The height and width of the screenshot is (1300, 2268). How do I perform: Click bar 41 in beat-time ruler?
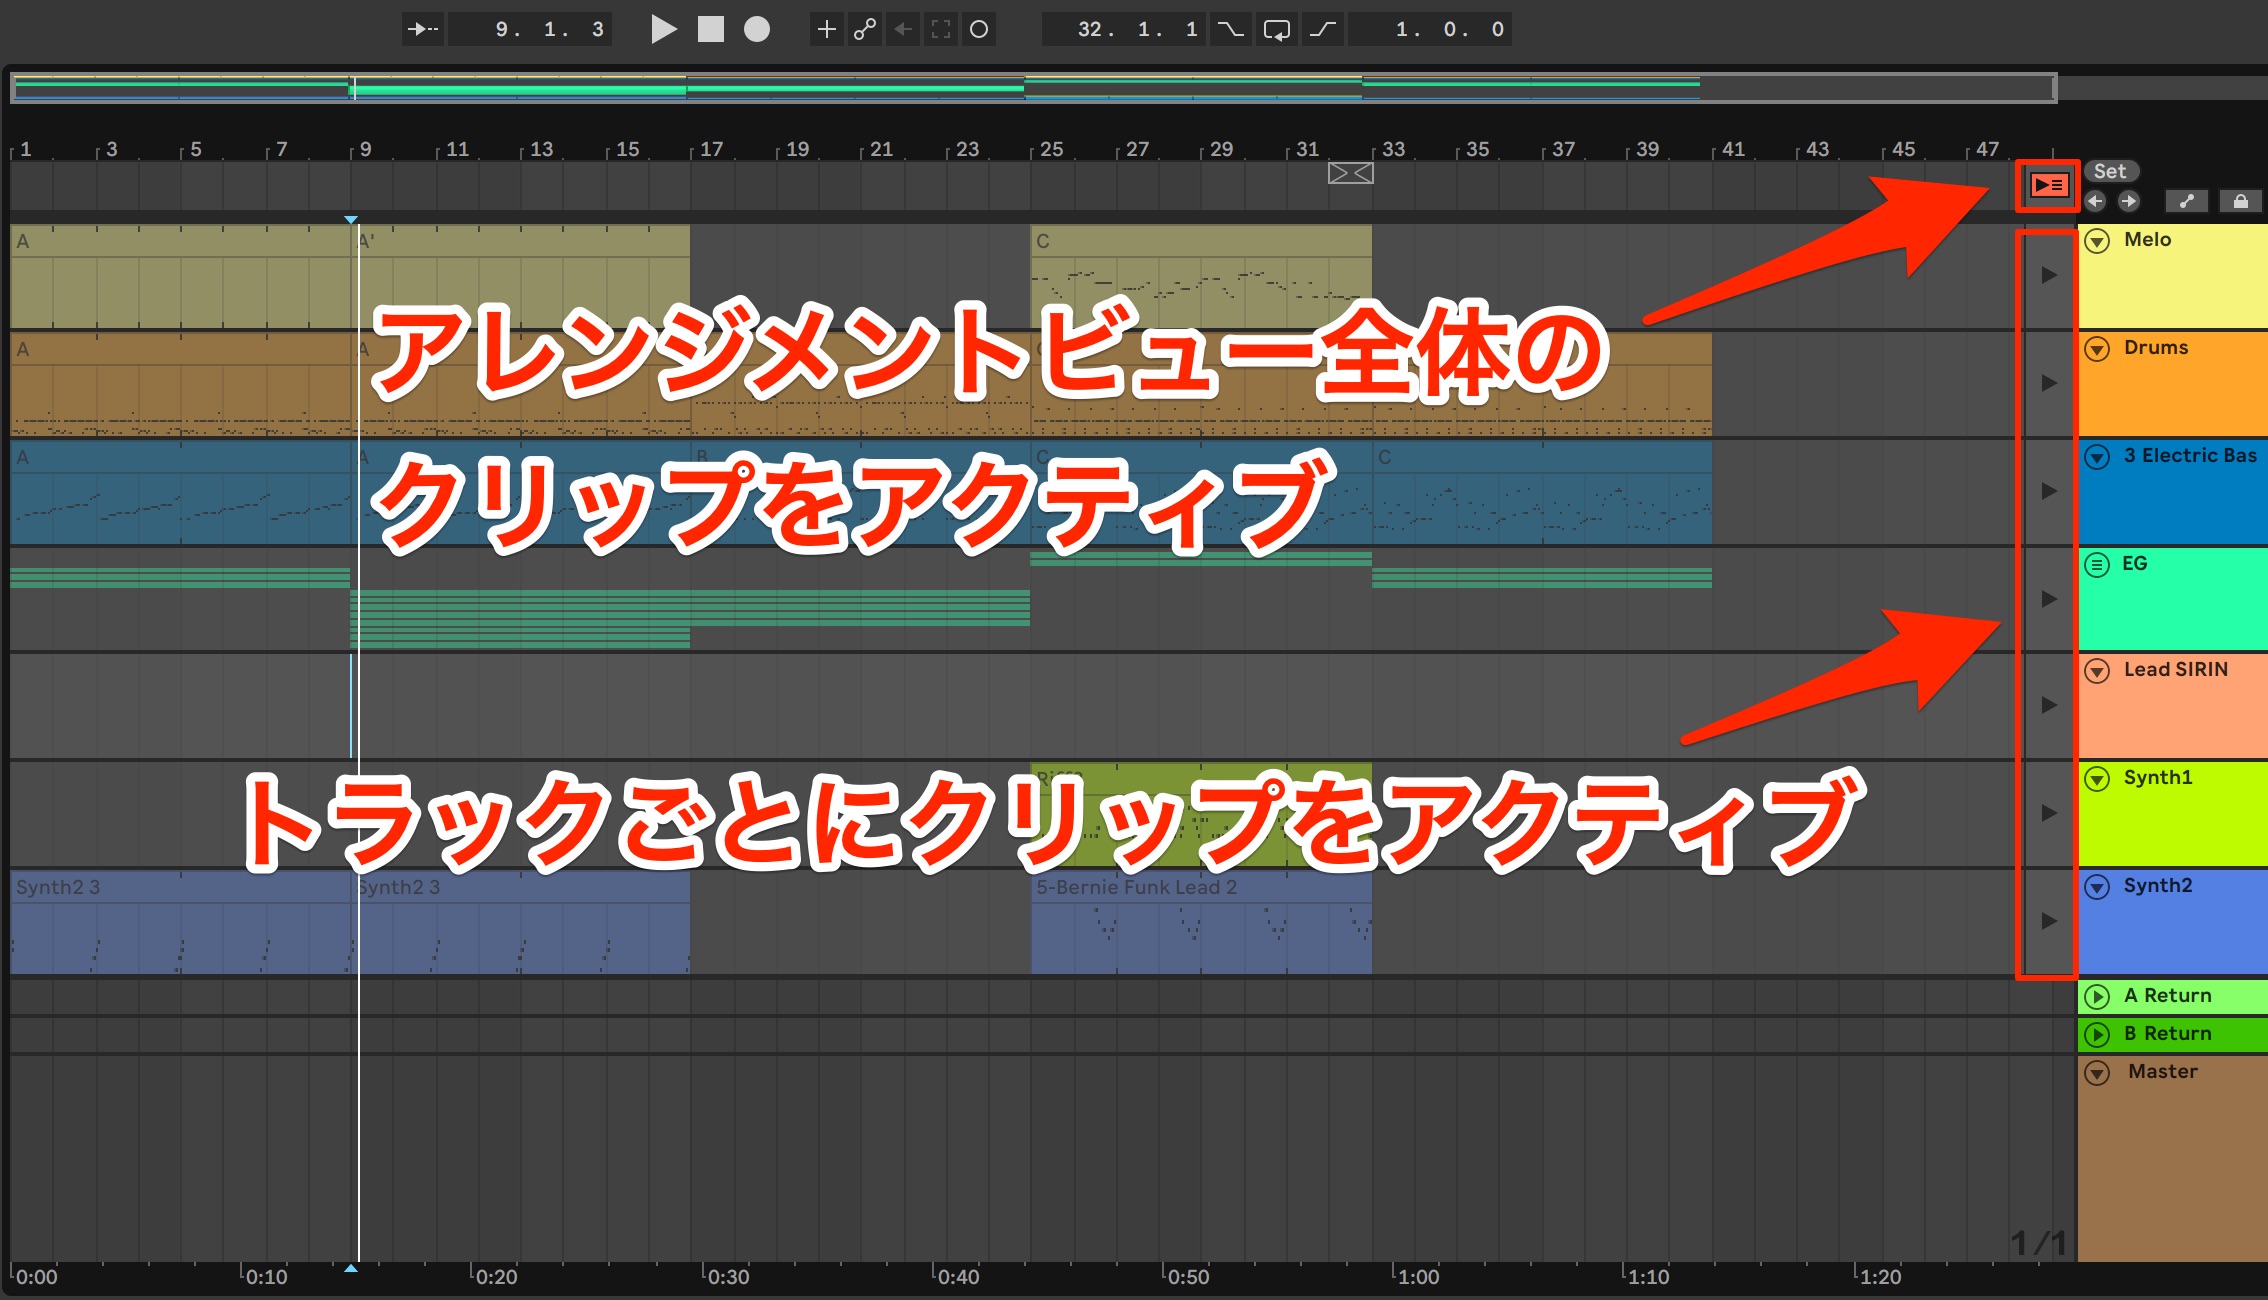click(x=1733, y=149)
